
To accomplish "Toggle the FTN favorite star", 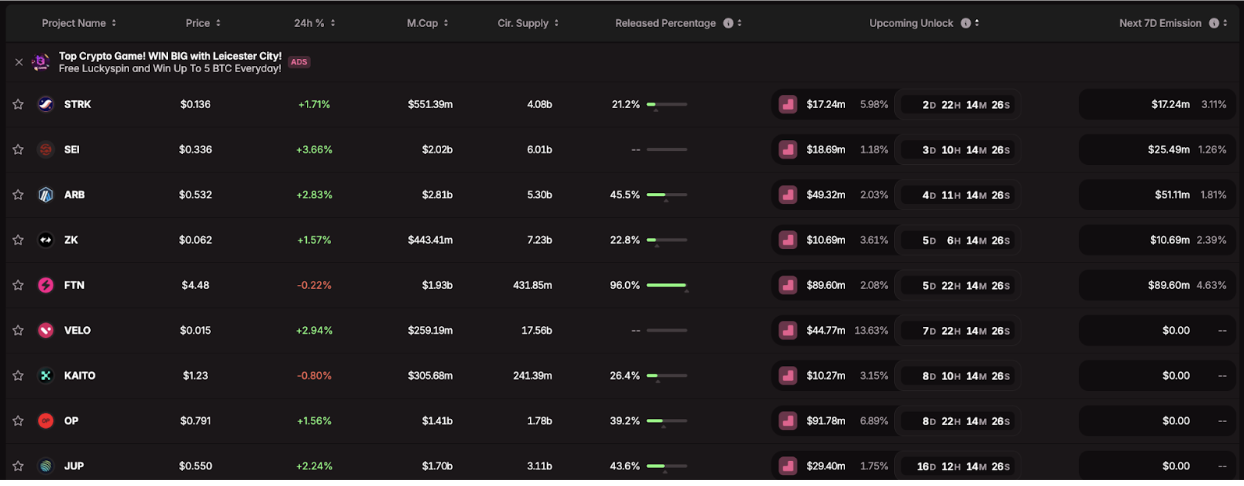I will tap(18, 285).
